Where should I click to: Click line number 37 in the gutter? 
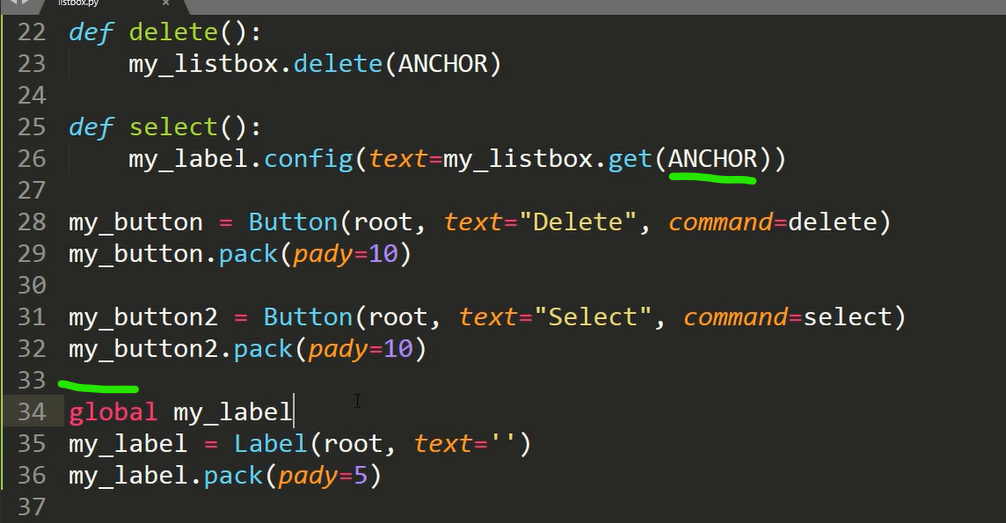click(x=32, y=507)
